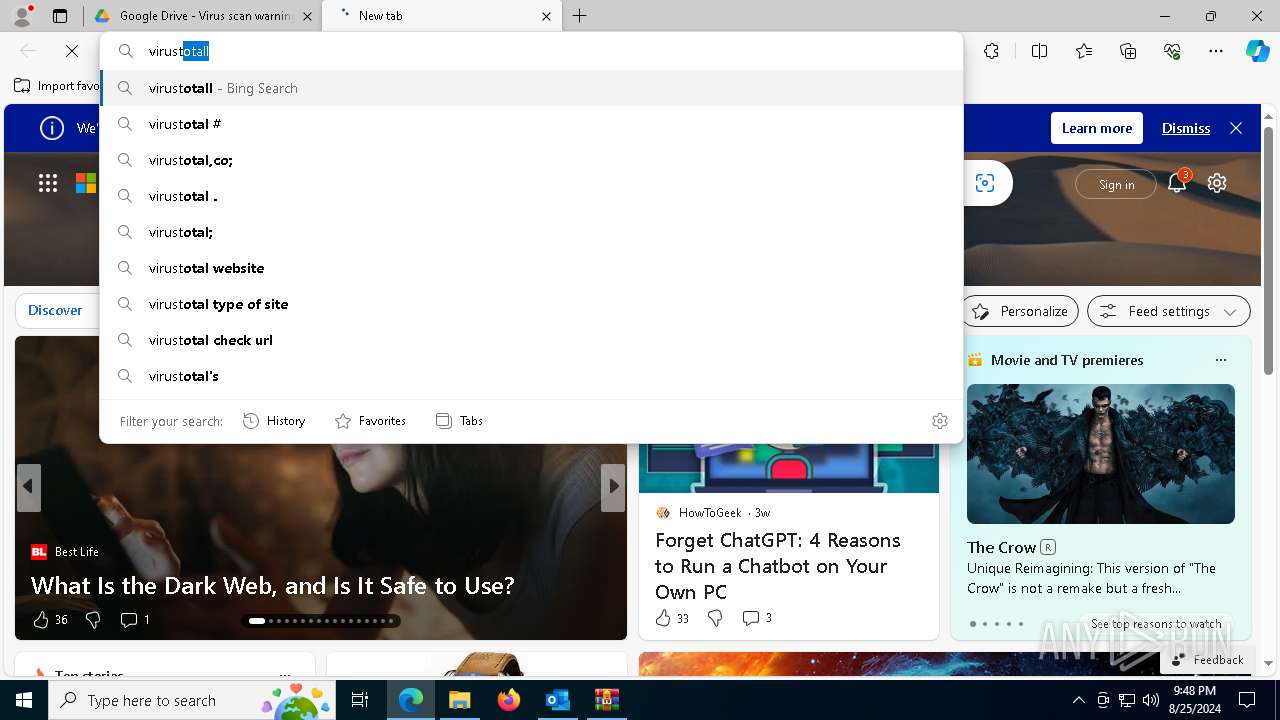The height and width of the screenshot is (720, 1280).
Task: Click the taskbar search box
Action: click(x=193, y=700)
